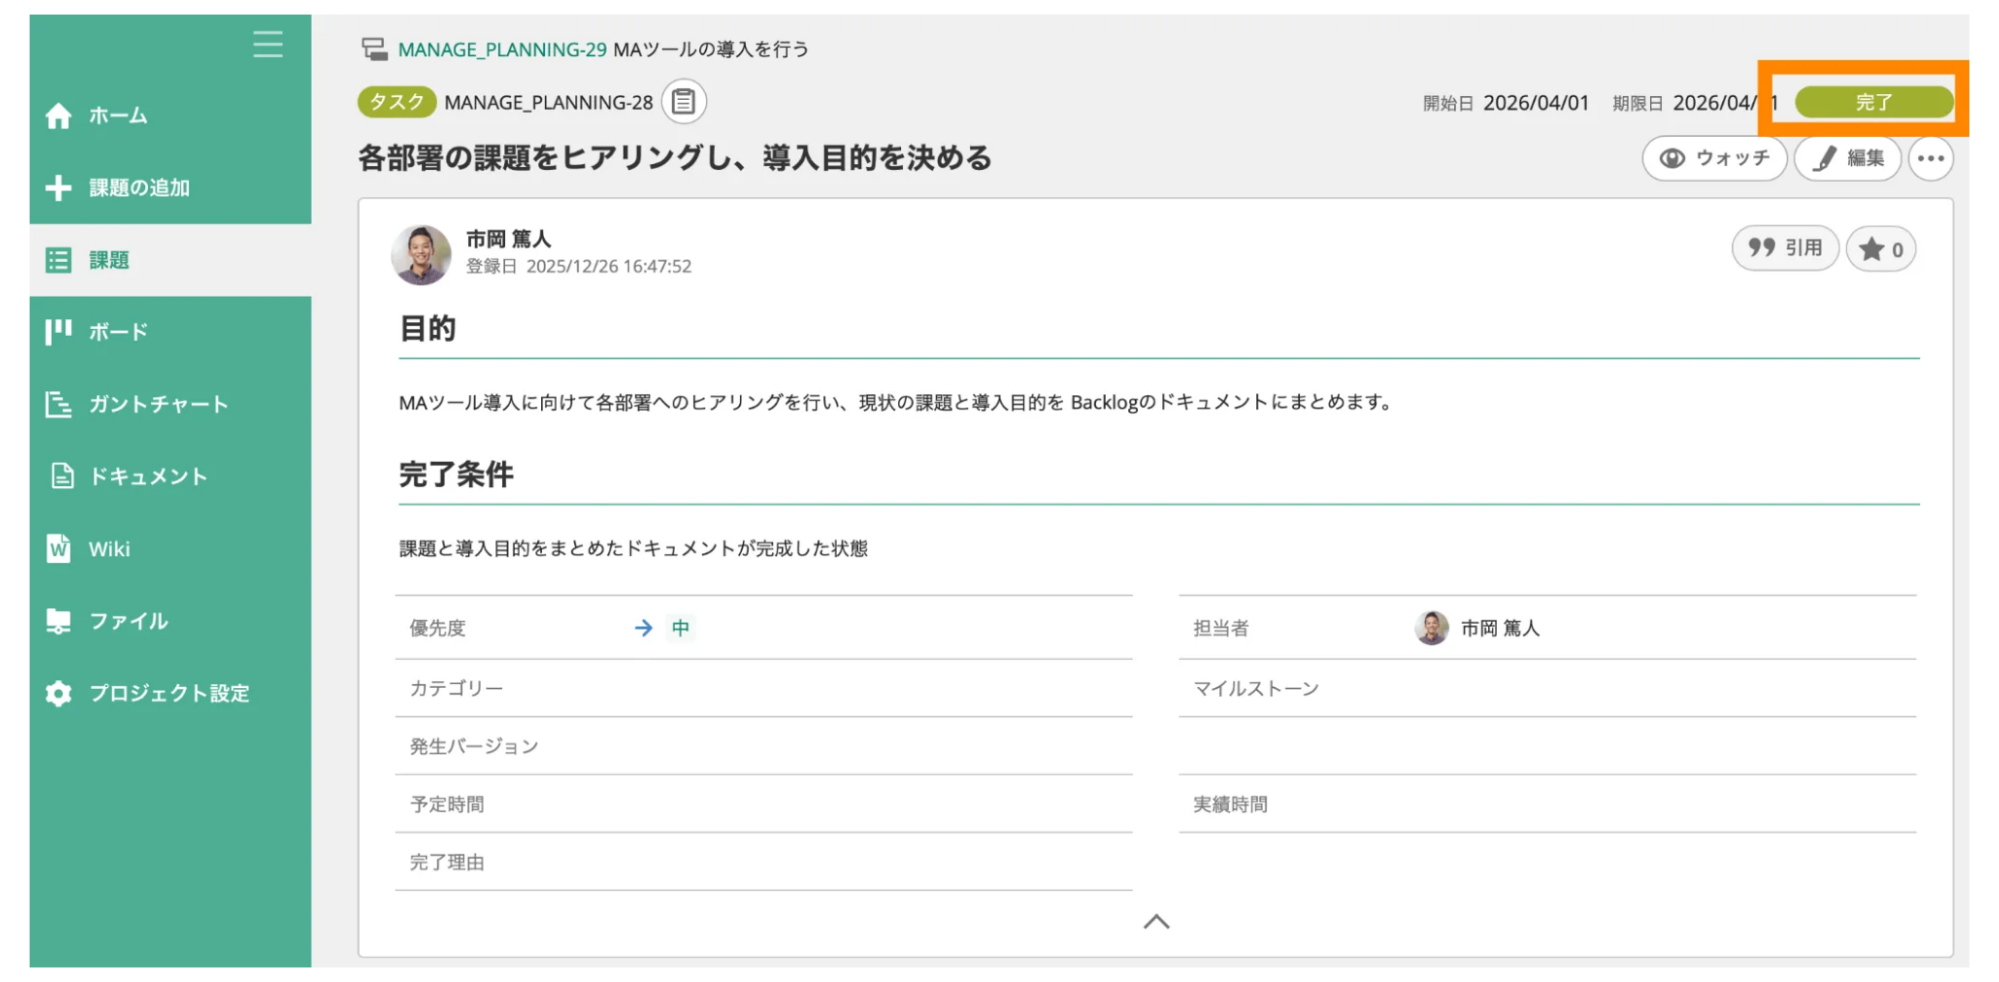
Task: Click the W icon beside Wiki
Action: pyautogui.click(x=59, y=549)
